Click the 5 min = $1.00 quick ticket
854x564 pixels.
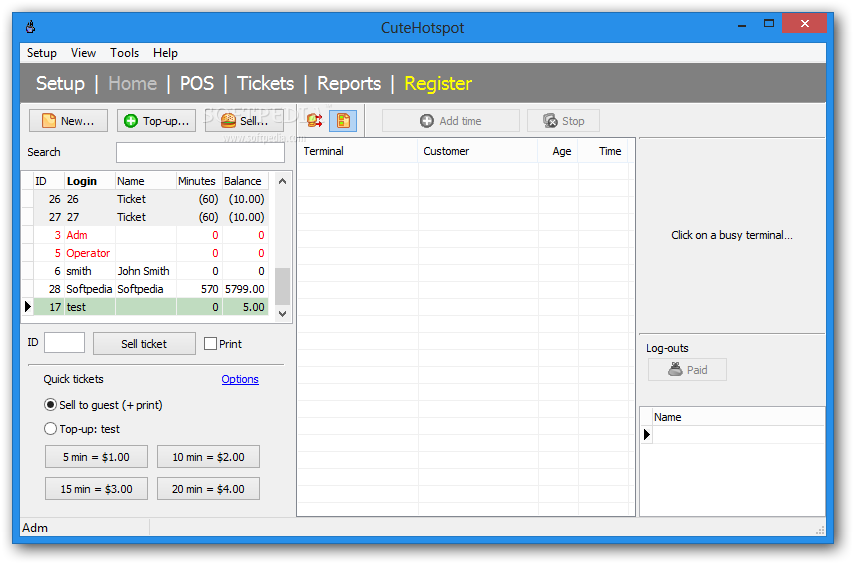click(x=96, y=457)
